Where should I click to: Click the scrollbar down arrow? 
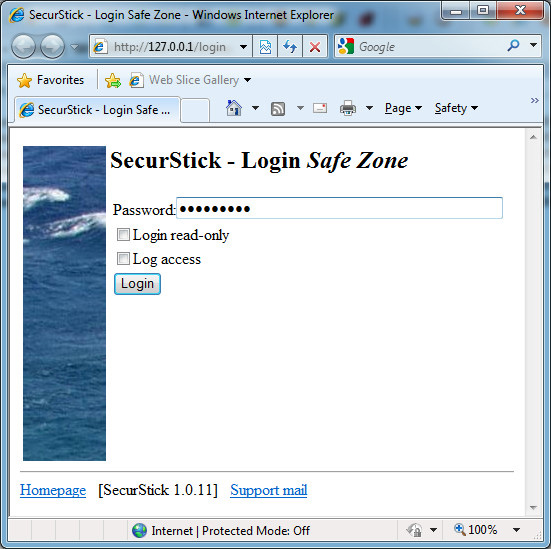[x=533, y=508]
